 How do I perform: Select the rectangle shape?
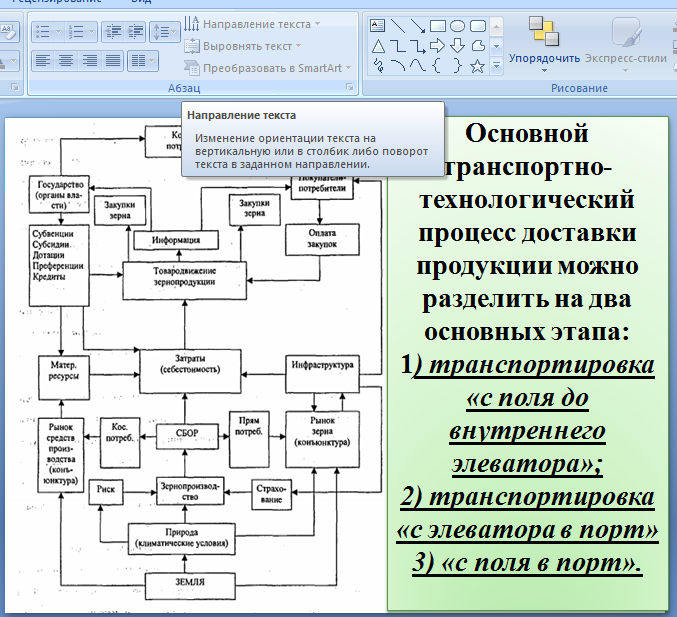(x=437, y=26)
